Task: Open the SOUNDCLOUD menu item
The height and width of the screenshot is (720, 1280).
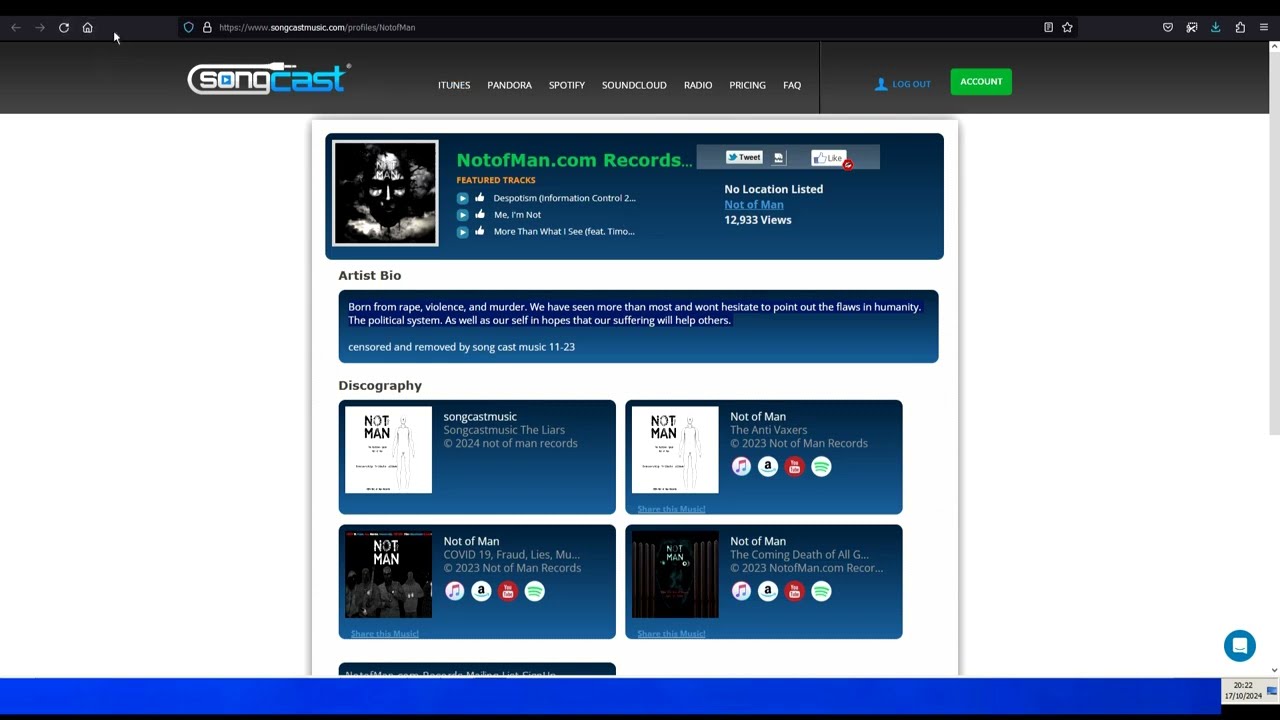Action: [634, 85]
